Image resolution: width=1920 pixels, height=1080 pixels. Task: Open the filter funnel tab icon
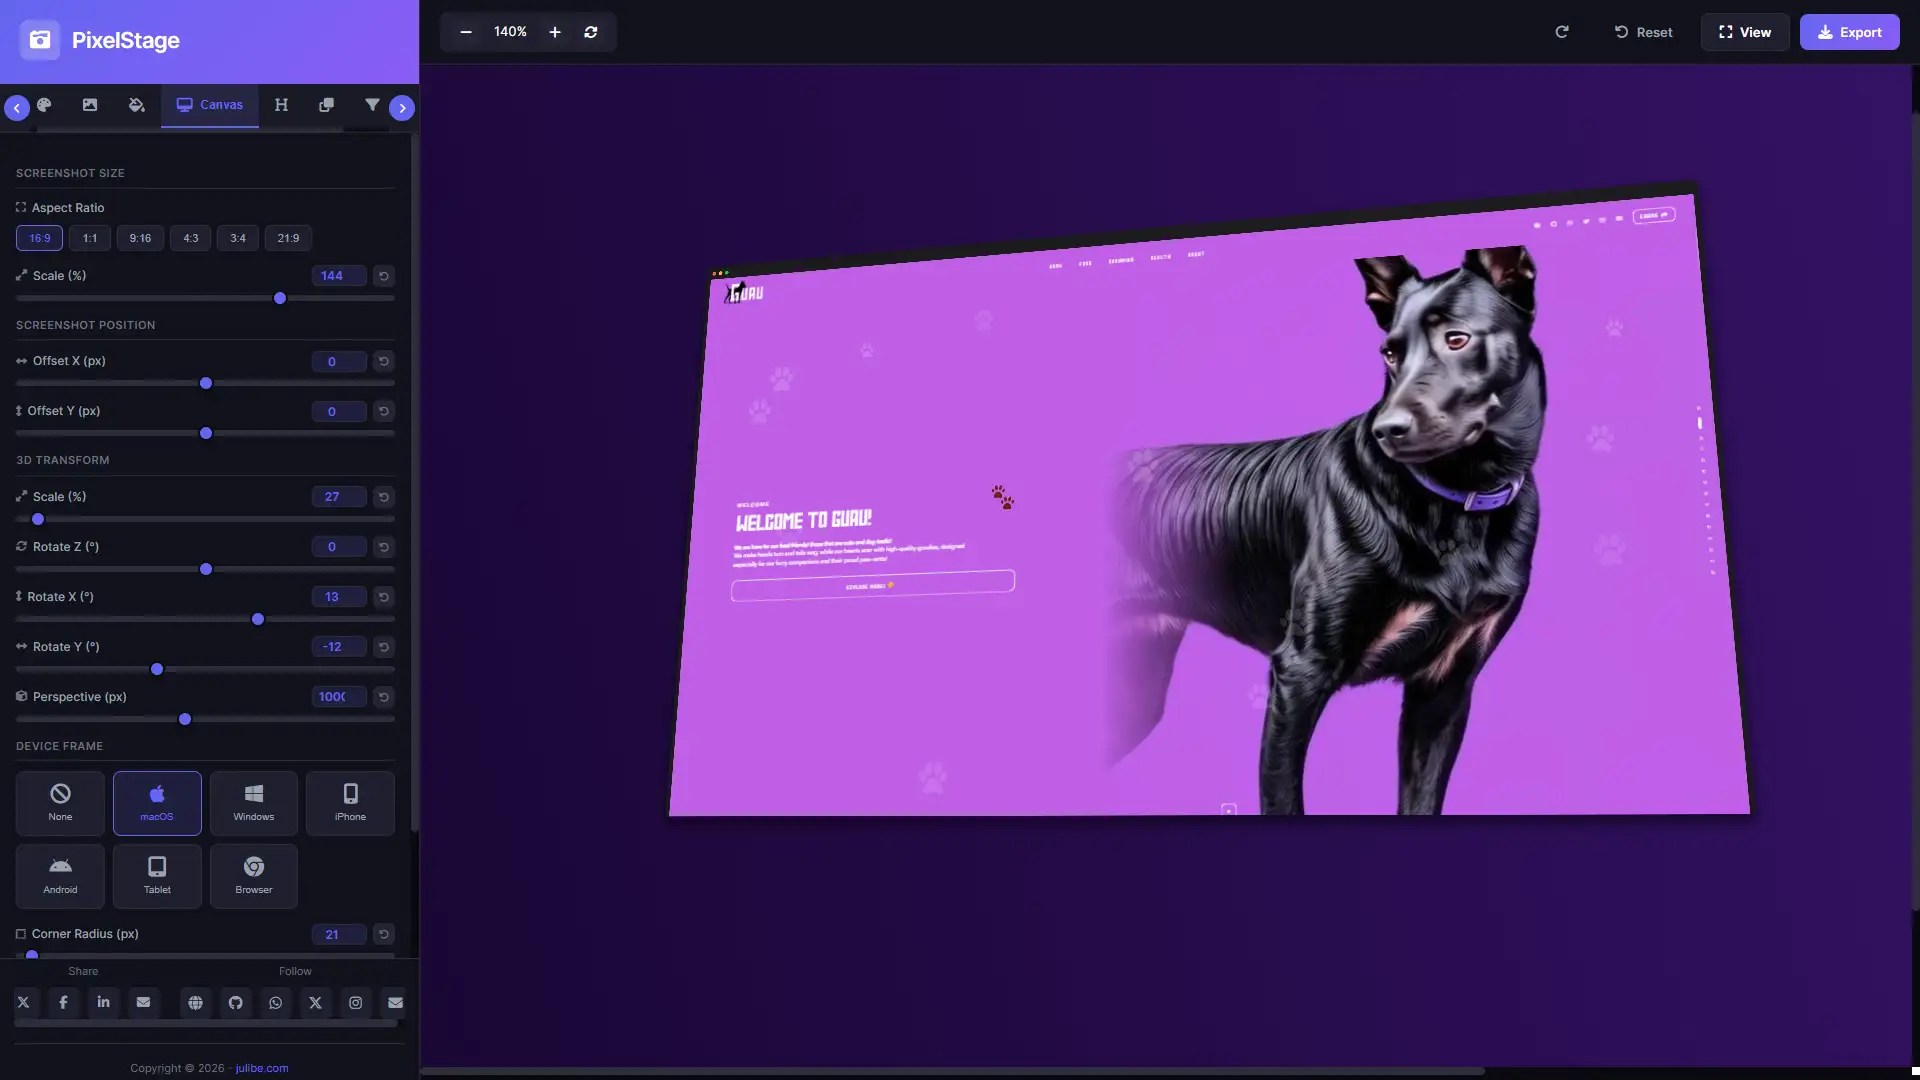pos(372,105)
